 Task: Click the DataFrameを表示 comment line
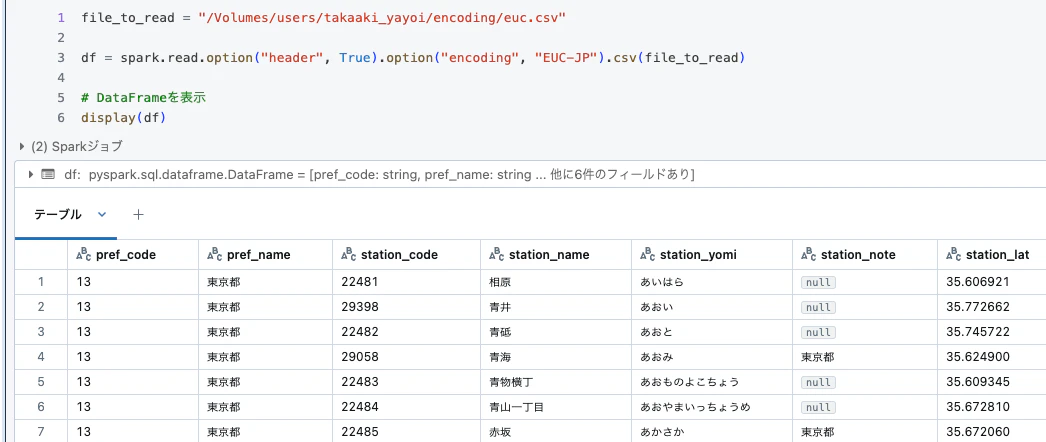143,98
